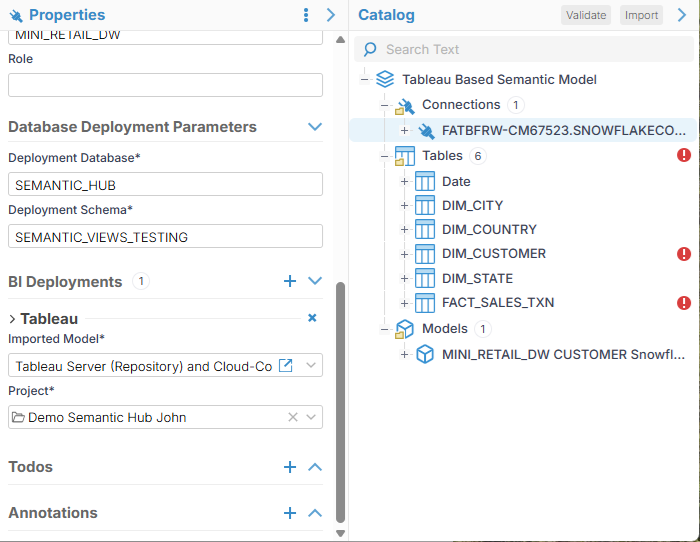Click the error icon beside FACT_SALES_TXN
This screenshot has height=542, width=700.
(684, 303)
